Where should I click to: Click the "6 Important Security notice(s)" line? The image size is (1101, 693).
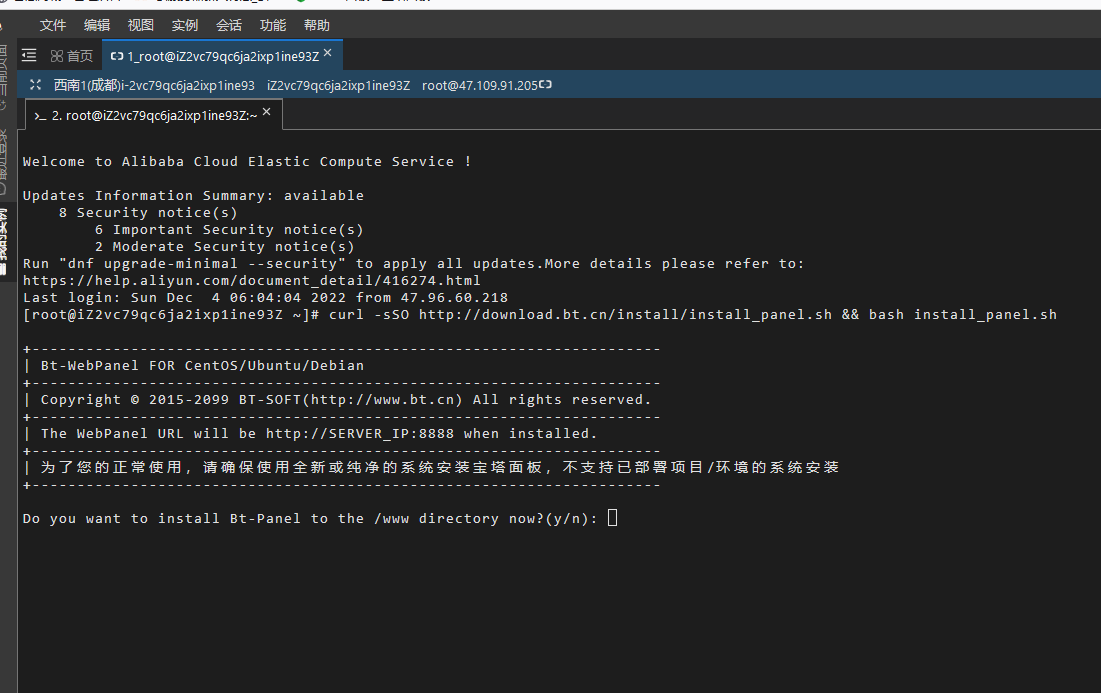229,230
